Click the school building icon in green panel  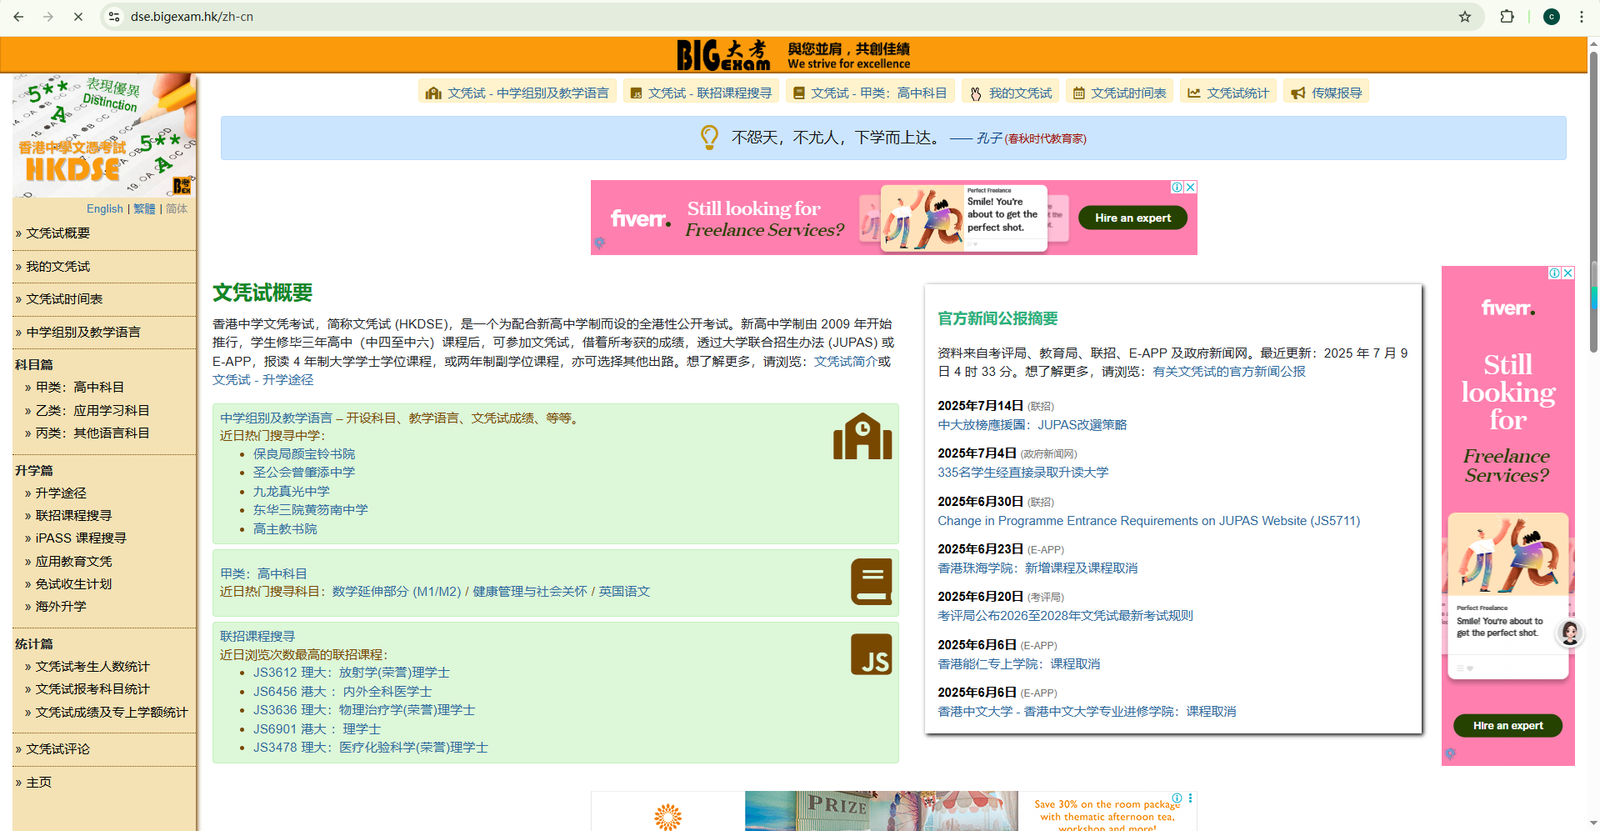pos(862,437)
